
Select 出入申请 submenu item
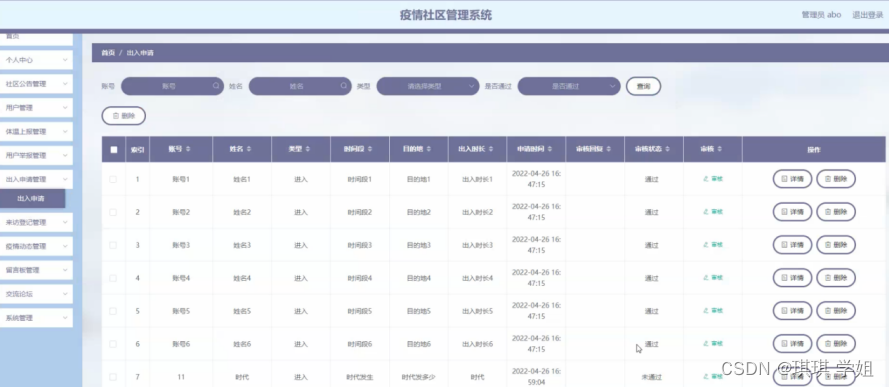[x=32, y=198]
